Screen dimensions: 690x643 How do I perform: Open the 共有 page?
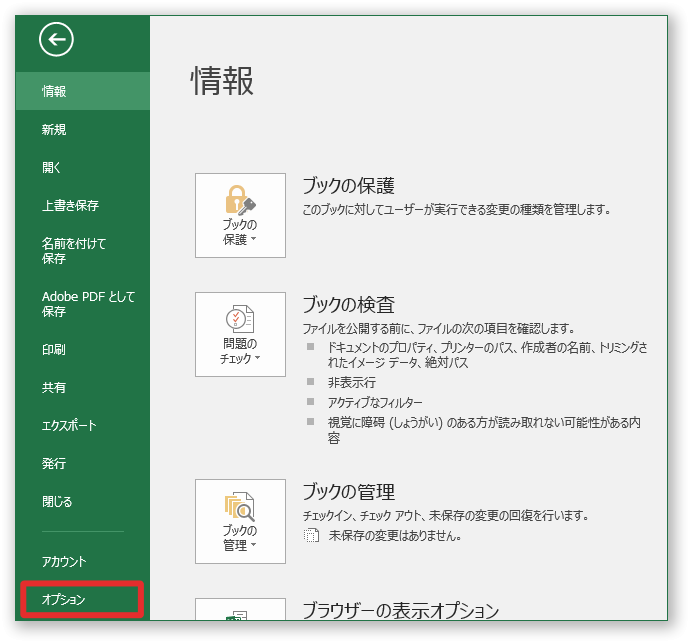pyautogui.click(x=83, y=387)
